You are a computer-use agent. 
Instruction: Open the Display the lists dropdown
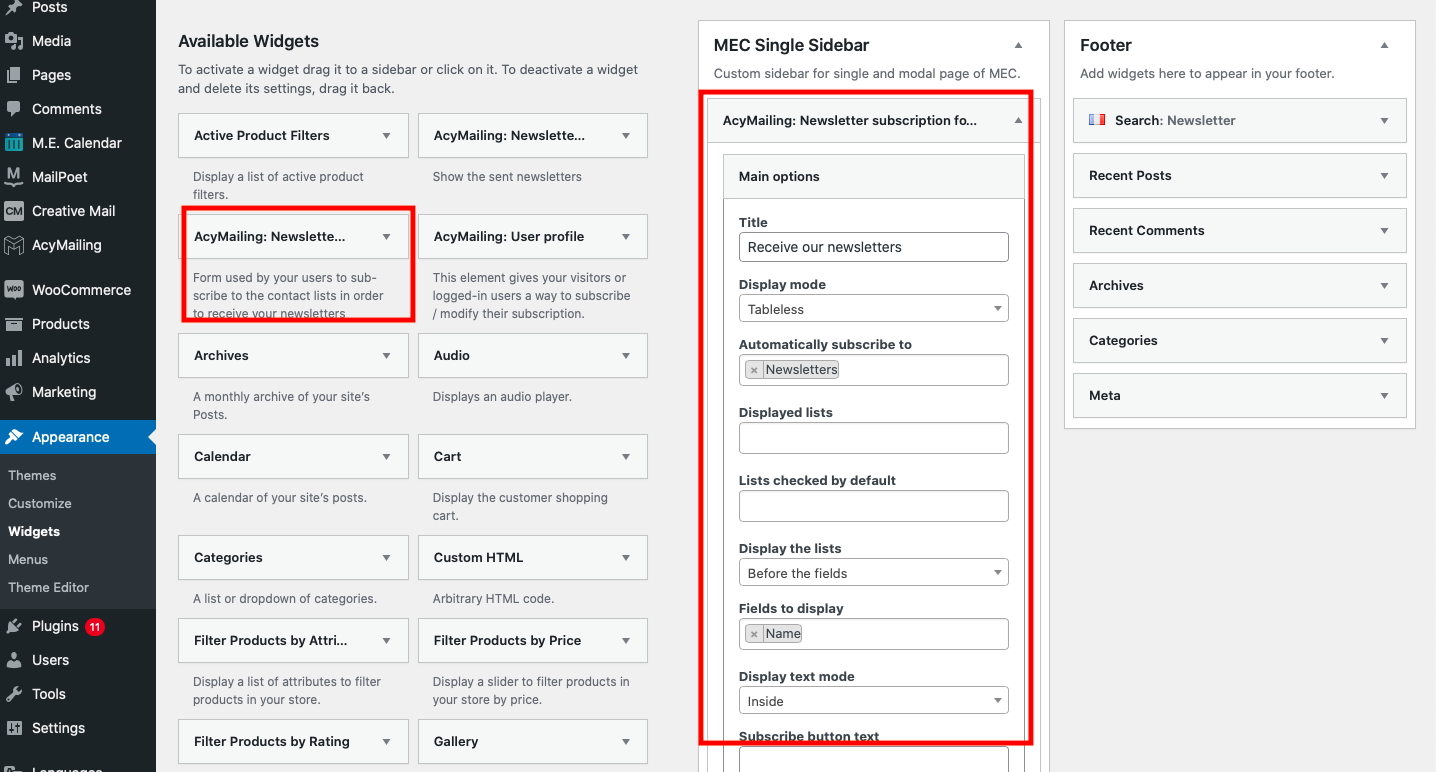874,573
